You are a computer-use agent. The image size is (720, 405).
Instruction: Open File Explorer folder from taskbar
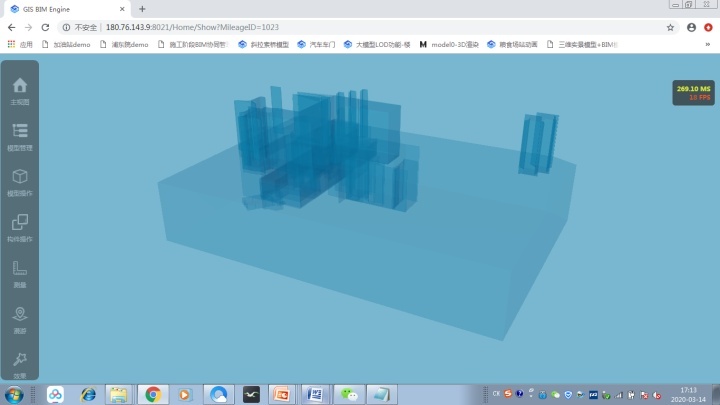click(x=118, y=394)
